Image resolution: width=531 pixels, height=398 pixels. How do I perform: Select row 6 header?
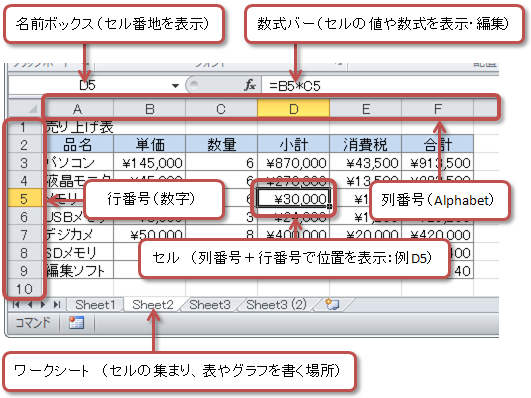(23, 216)
